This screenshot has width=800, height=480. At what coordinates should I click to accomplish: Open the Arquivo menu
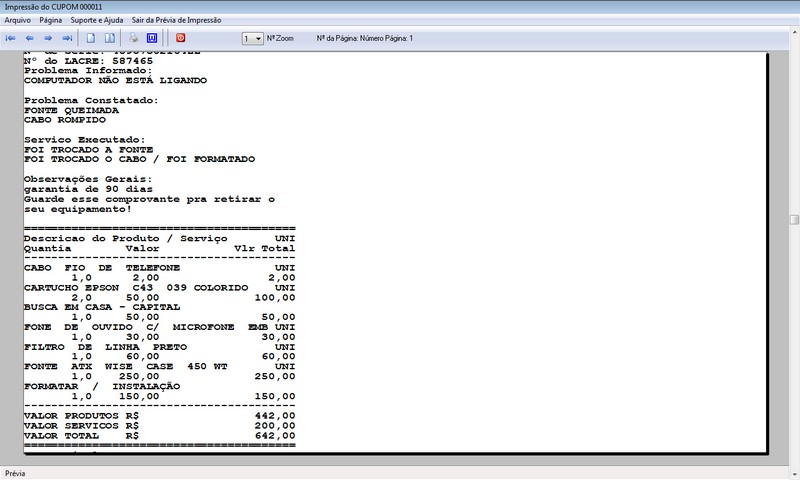point(17,20)
